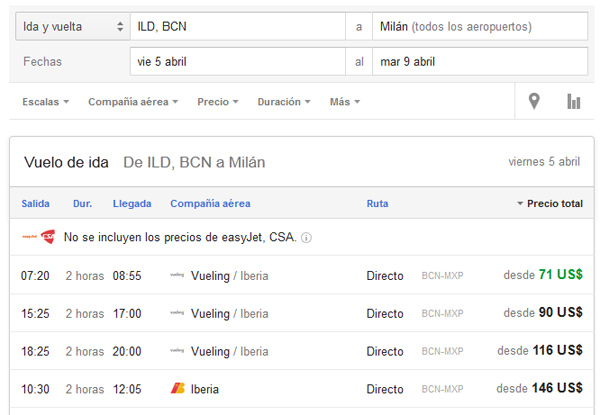Expand the Escalas filter
Viewport: 600px width, 415px height.
click(45, 102)
